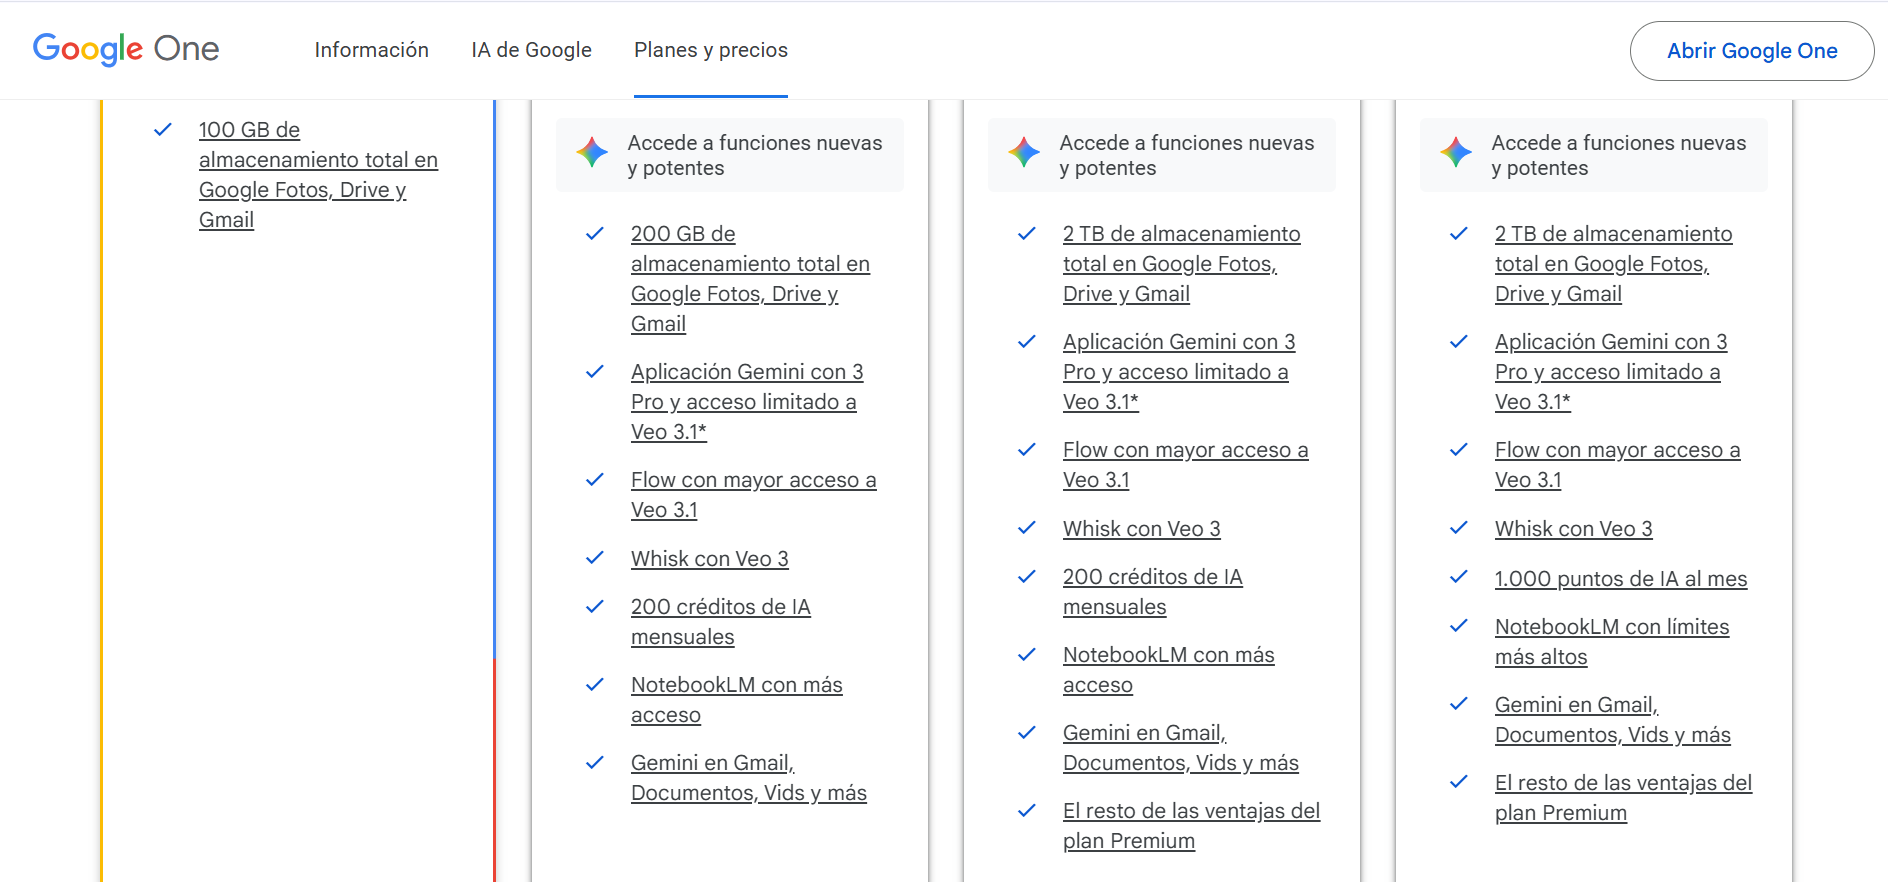This screenshot has width=1888, height=882.
Task: Click the checkmark next to 1.000 puntos de IA
Action: 1459,578
